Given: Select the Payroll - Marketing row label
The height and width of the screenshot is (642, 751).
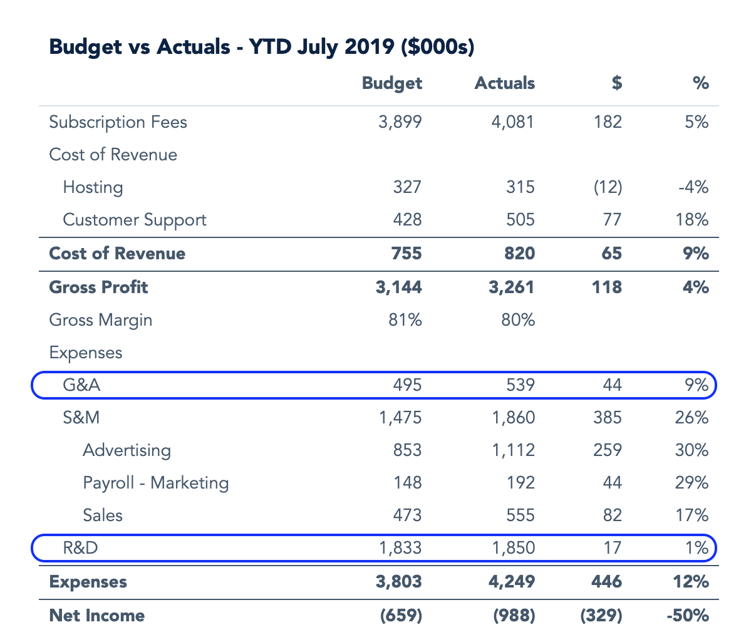Looking at the screenshot, I should tap(156, 483).
